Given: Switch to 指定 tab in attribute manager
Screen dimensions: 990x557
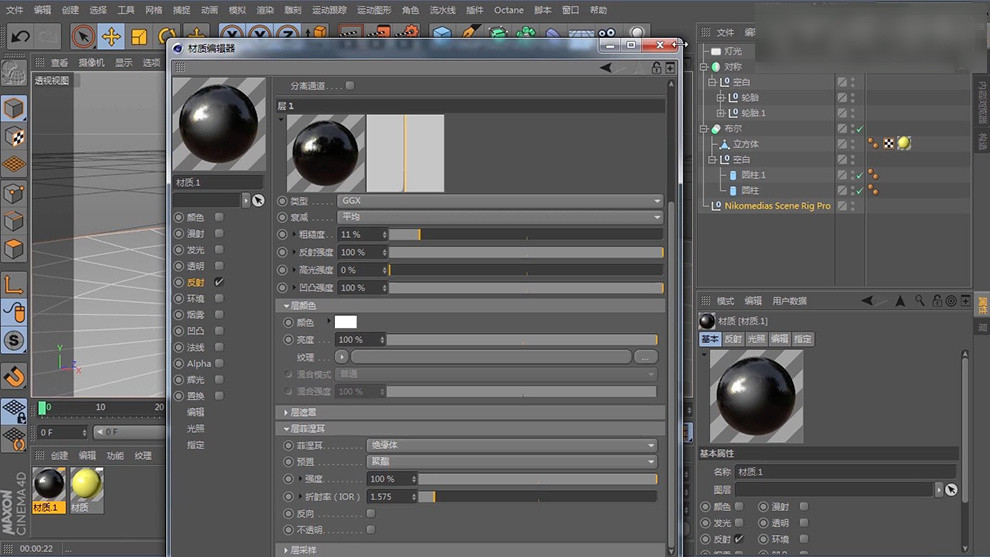Looking at the screenshot, I should click(x=802, y=339).
